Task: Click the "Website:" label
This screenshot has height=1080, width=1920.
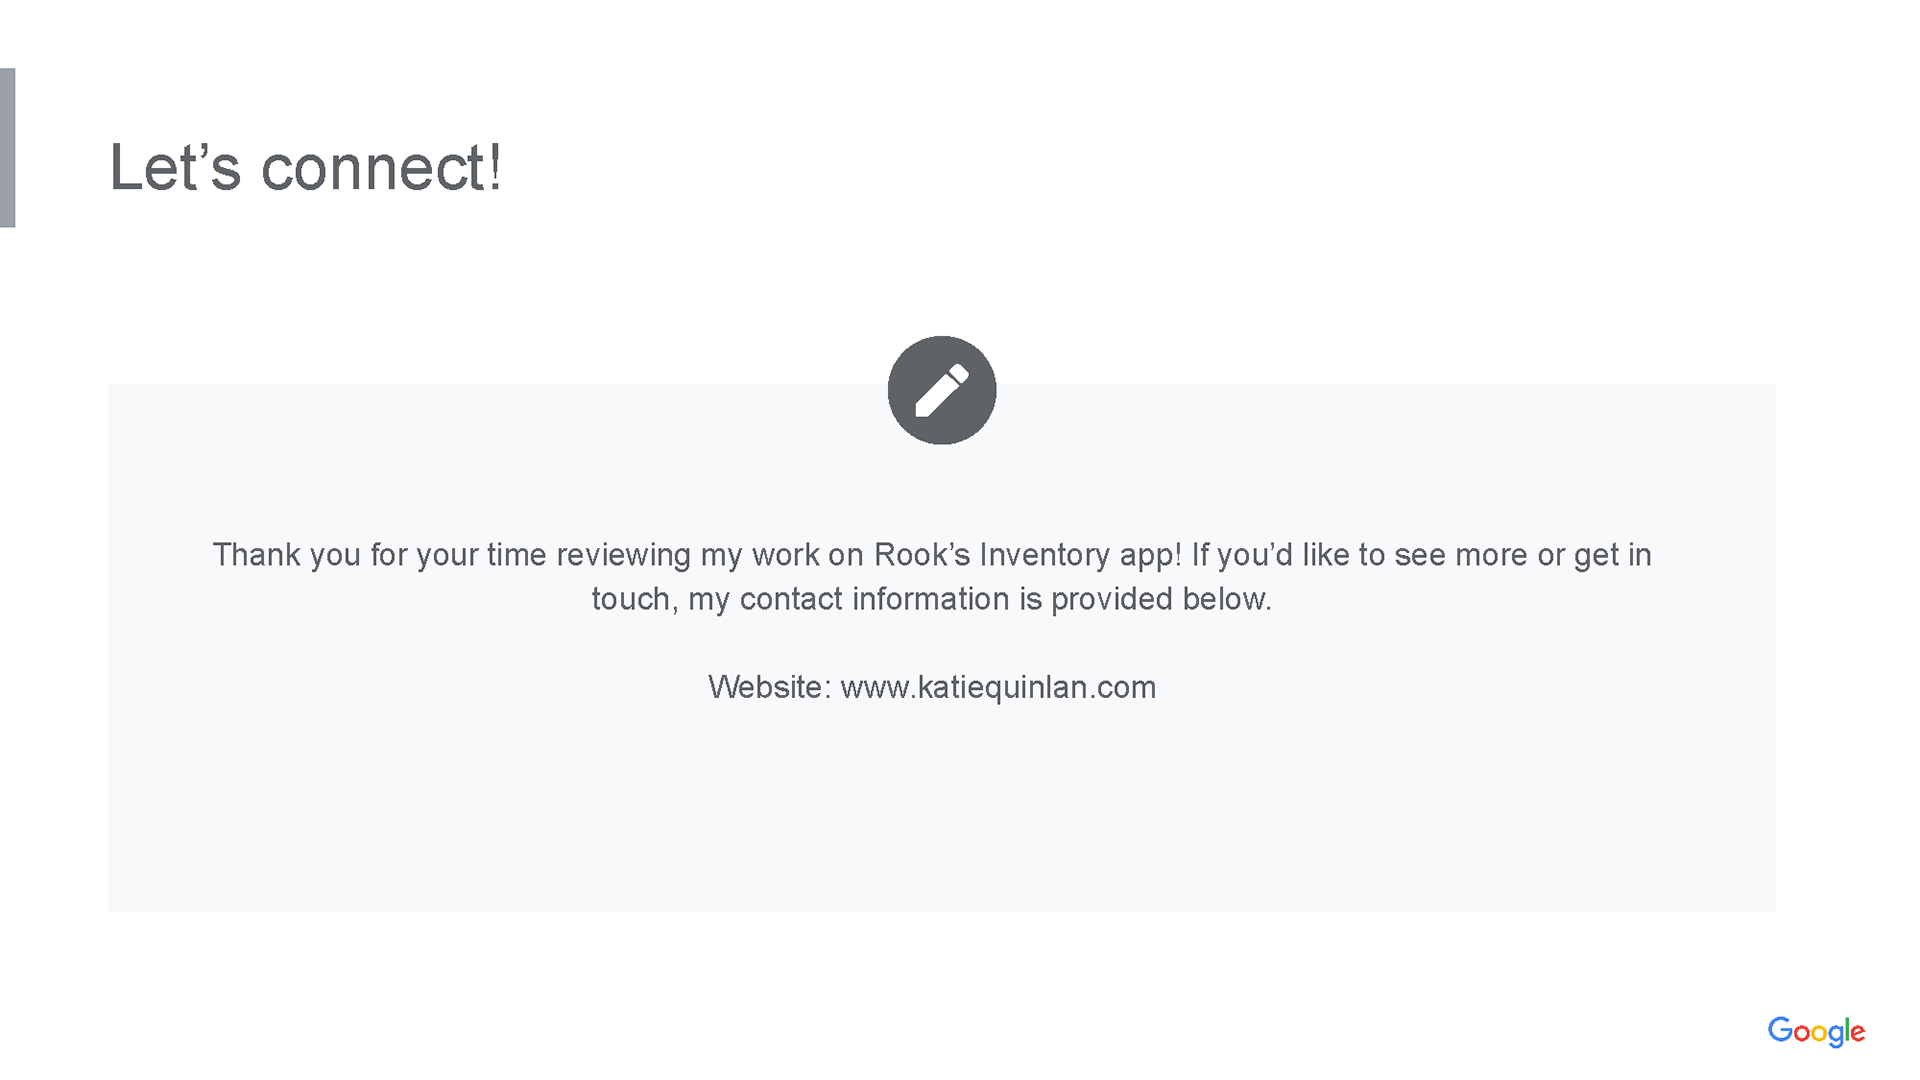Action: point(769,687)
